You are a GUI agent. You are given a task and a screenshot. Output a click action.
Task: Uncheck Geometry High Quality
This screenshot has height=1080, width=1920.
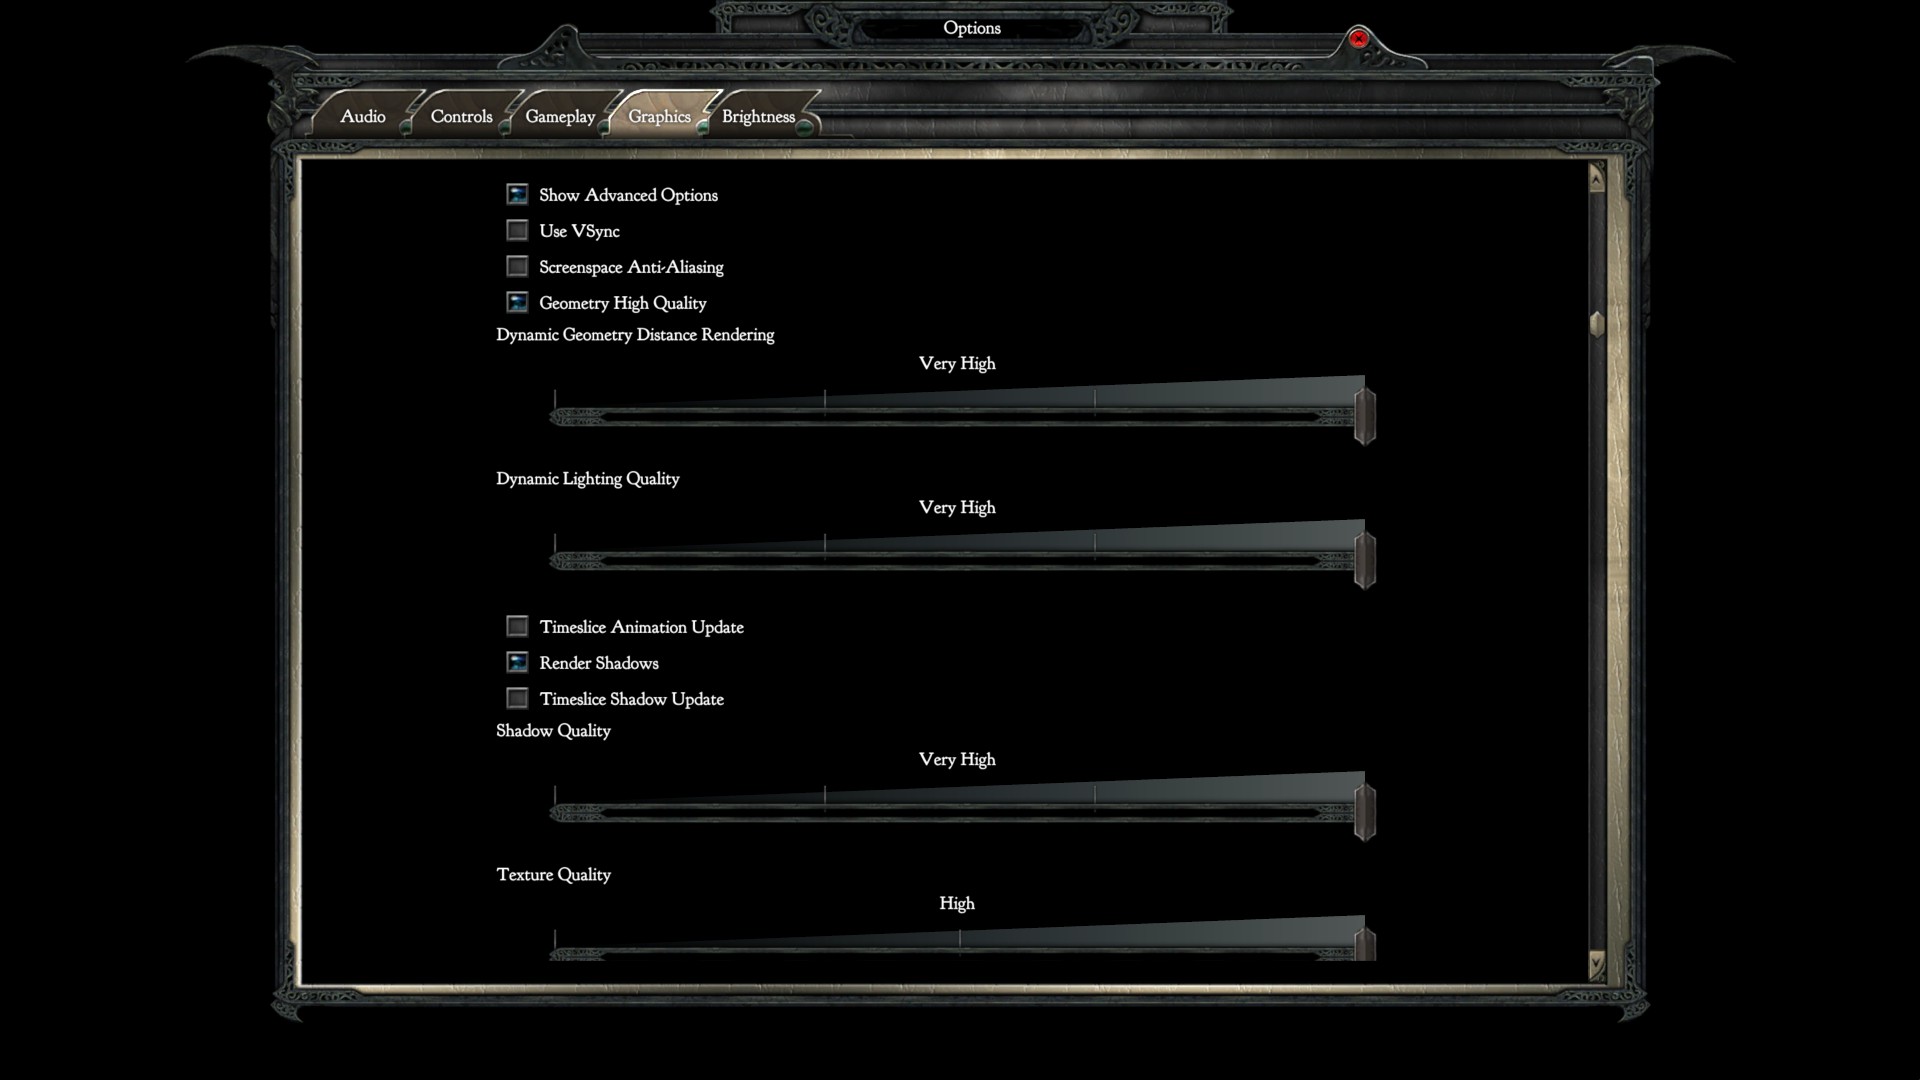click(x=517, y=302)
